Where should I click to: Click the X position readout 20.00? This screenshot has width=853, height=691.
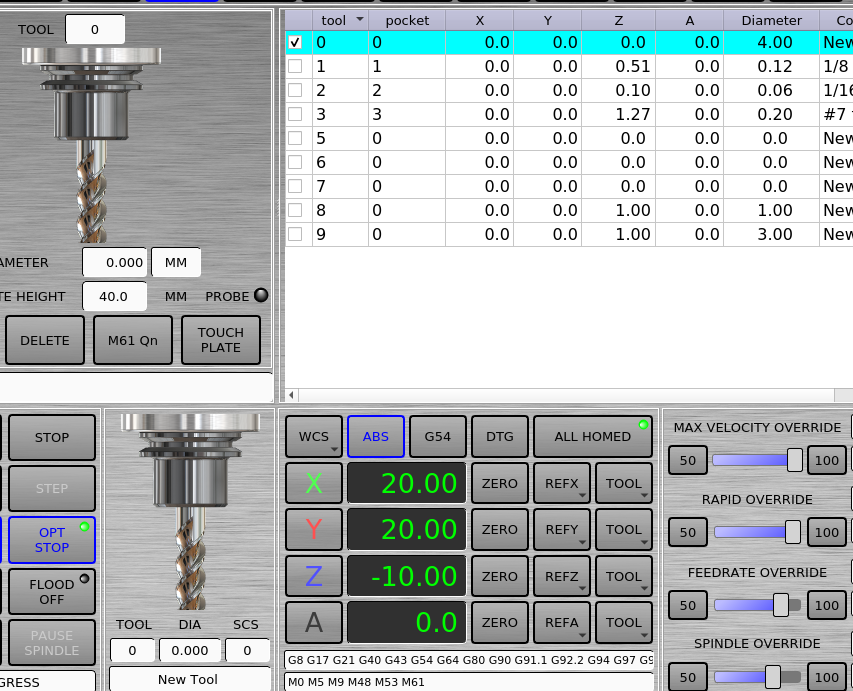click(x=406, y=483)
